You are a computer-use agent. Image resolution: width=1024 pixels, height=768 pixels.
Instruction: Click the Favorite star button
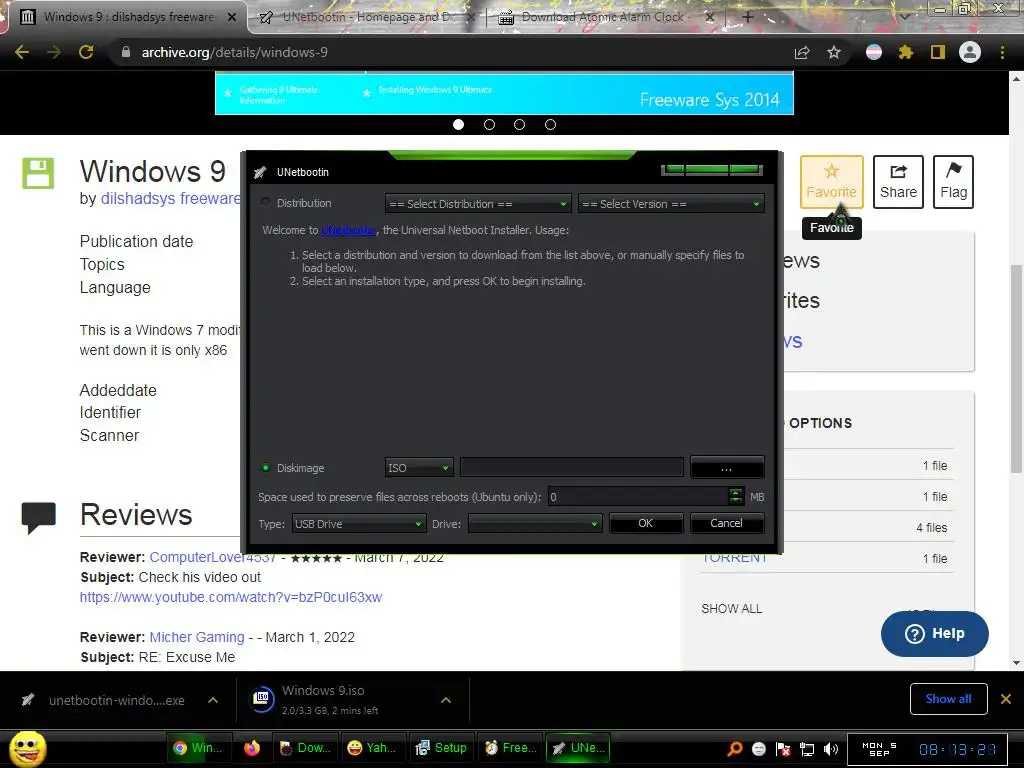coord(831,182)
